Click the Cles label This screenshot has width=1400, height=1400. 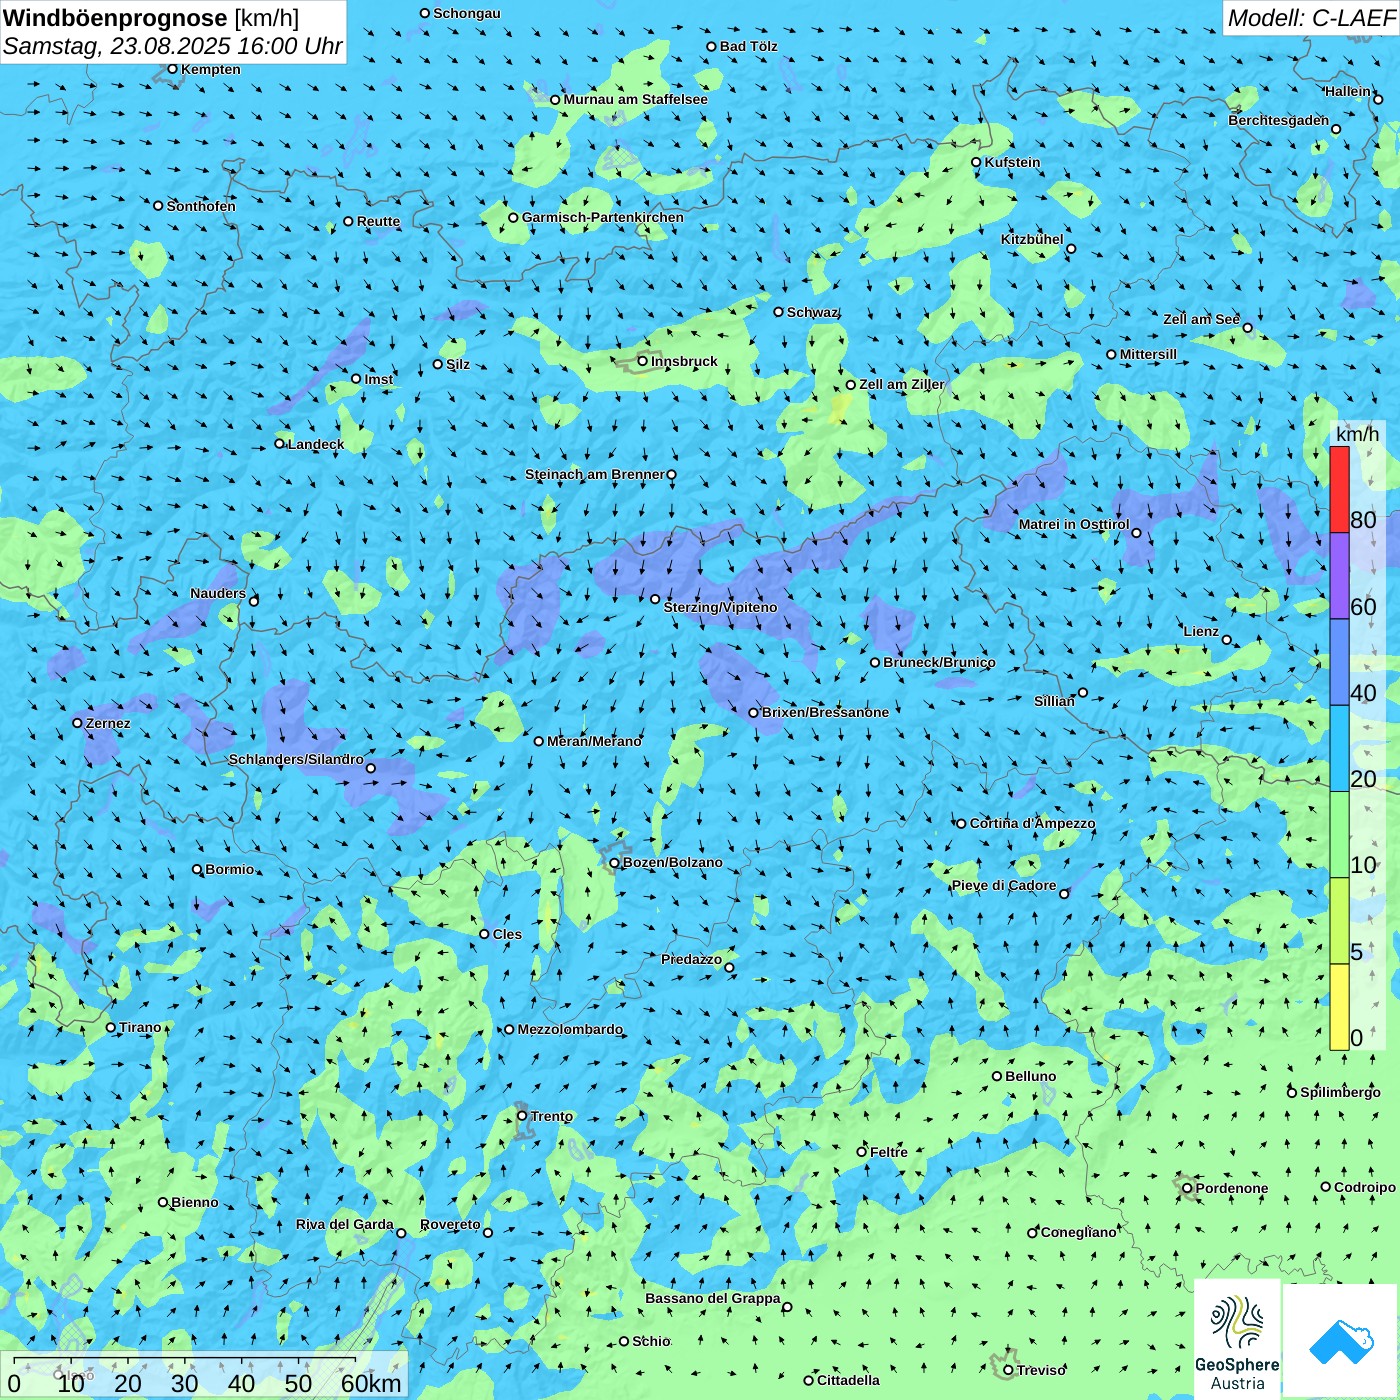coord(507,934)
